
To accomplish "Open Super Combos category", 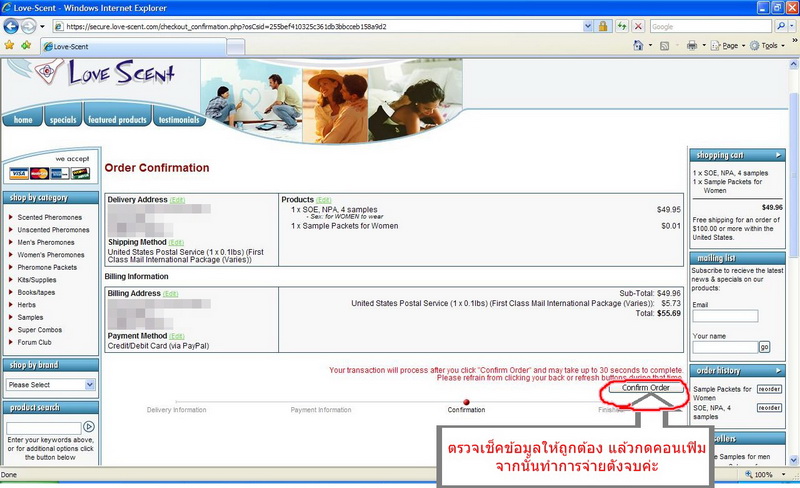I will point(39,330).
